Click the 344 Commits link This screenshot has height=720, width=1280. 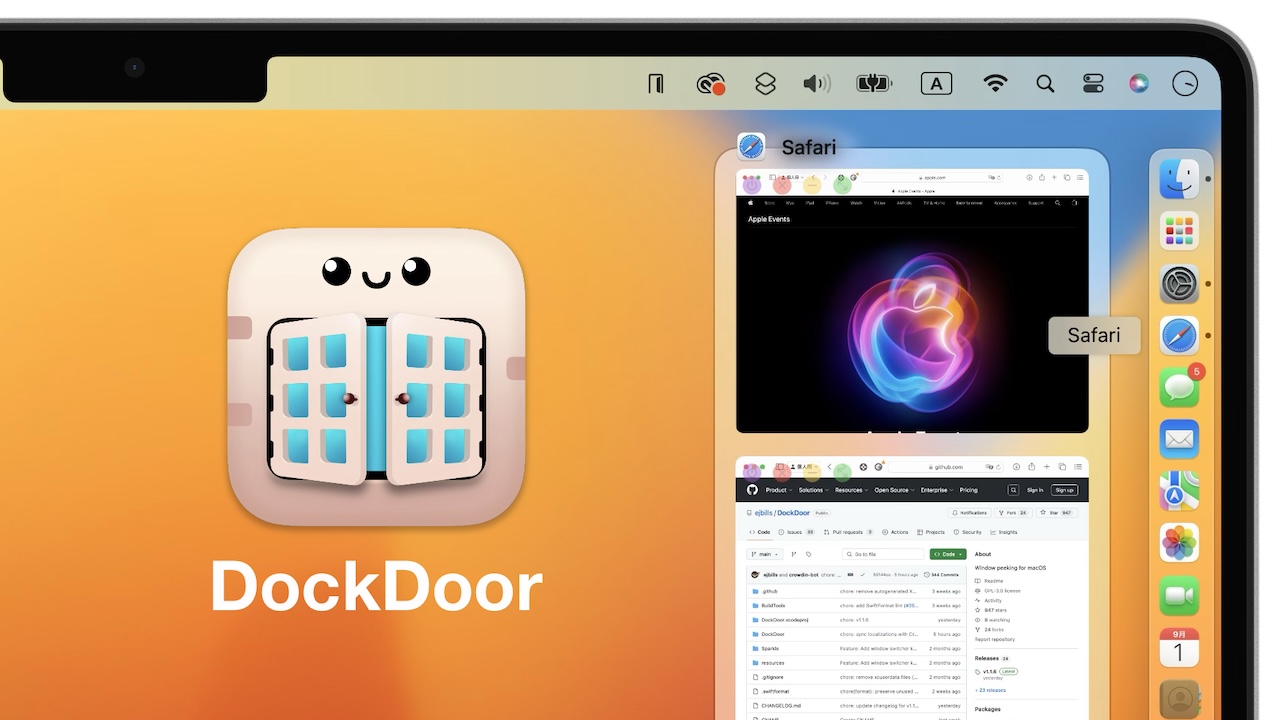941,575
